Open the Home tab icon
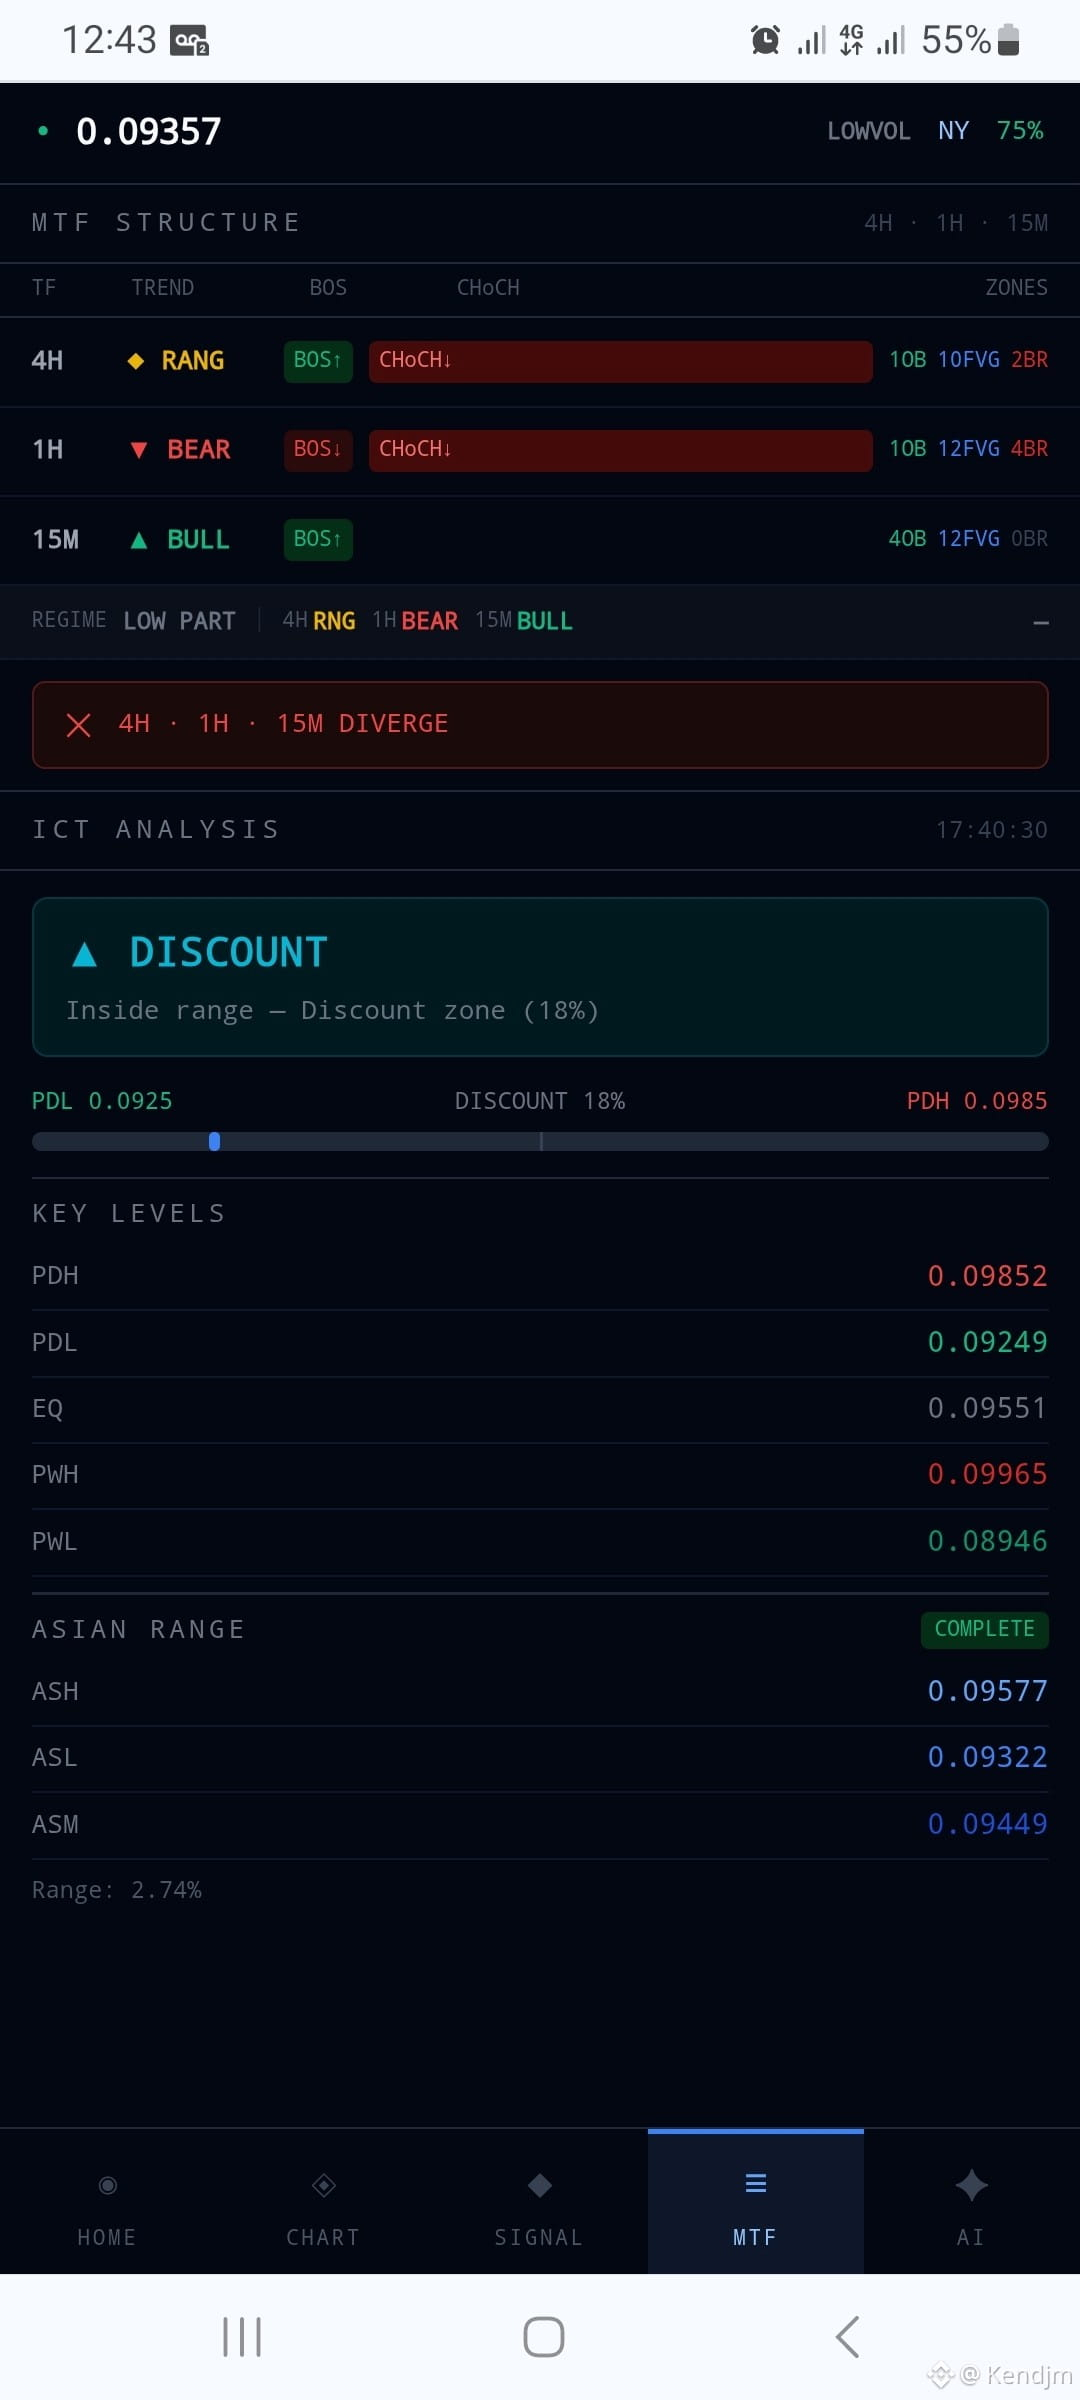The image size is (1080, 2400). (108, 2185)
